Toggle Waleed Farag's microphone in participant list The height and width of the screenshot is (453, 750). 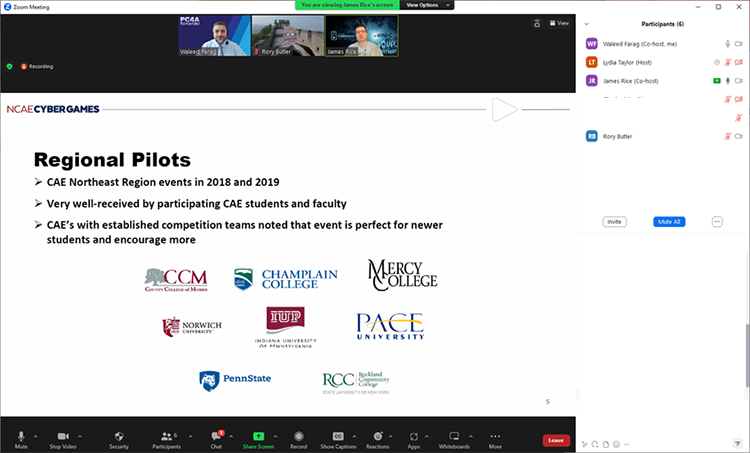click(728, 44)
